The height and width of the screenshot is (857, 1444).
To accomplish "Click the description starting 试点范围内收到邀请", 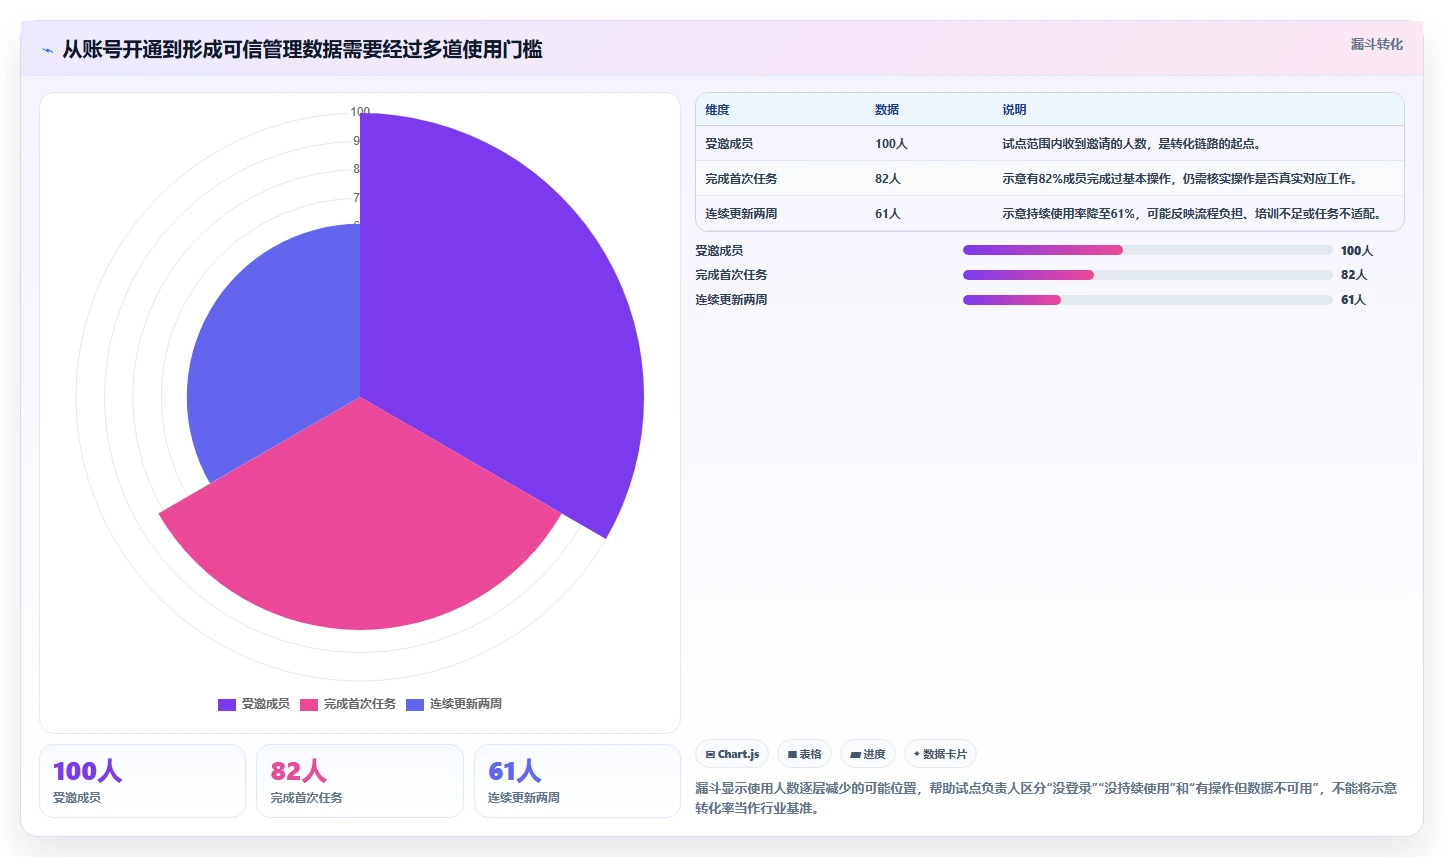I will tap(1131, 144).
